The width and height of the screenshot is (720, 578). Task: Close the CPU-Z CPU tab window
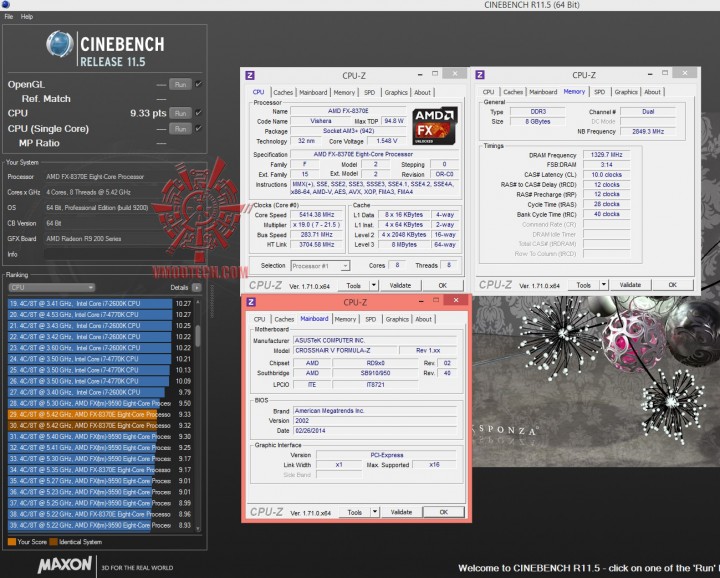[x=455, y=73]
